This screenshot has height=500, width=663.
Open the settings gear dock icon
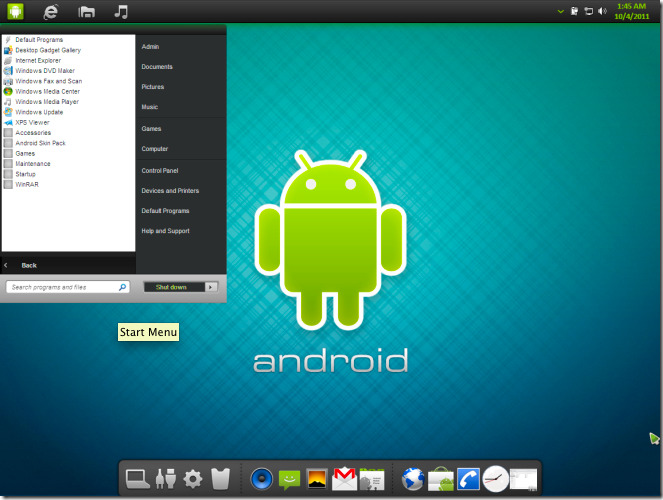[193, 479]
